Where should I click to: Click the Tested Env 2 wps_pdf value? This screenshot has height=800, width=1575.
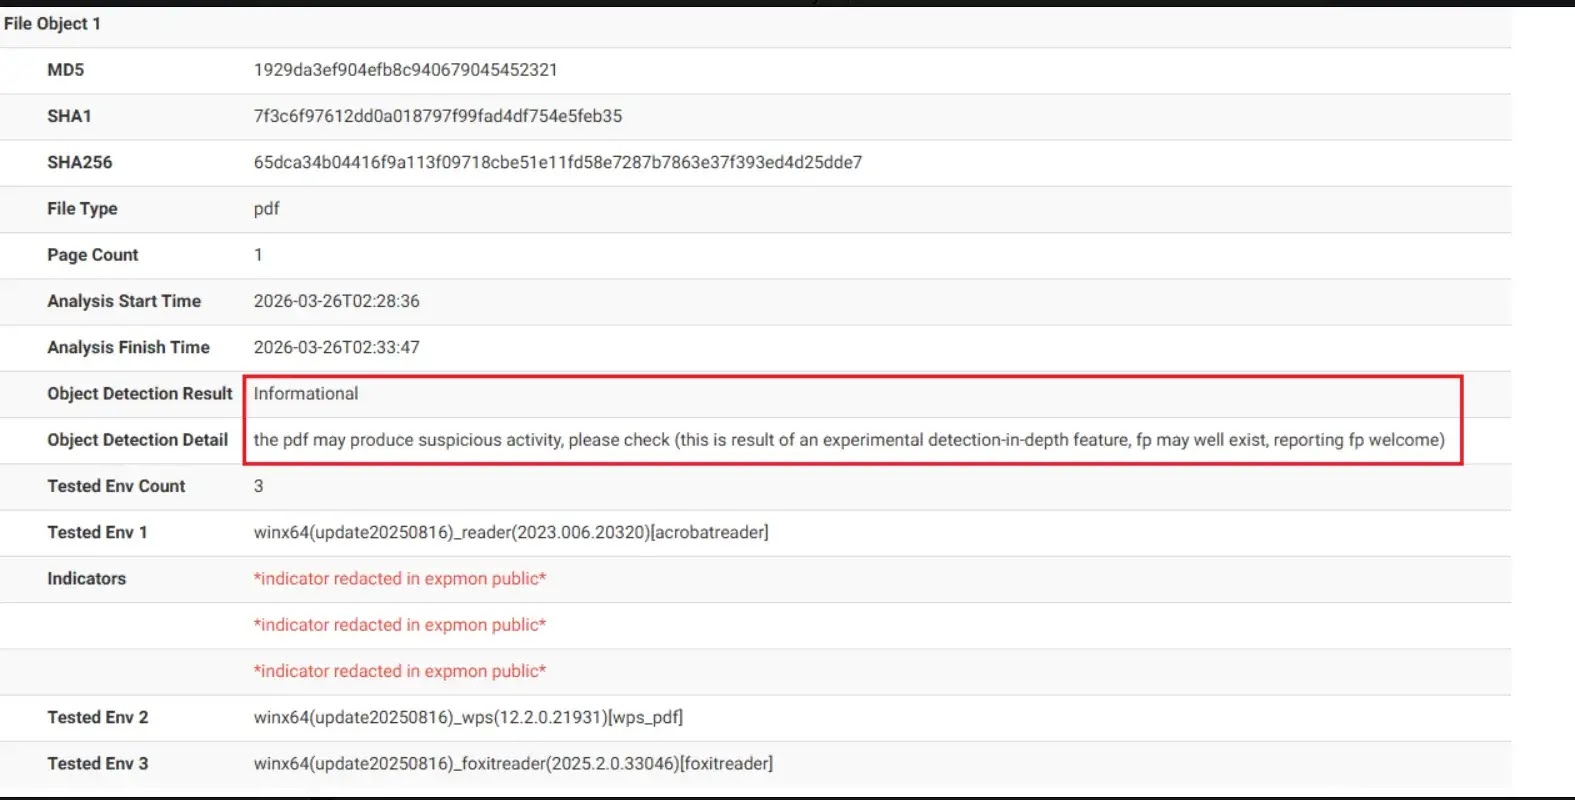tap(468, 717)
